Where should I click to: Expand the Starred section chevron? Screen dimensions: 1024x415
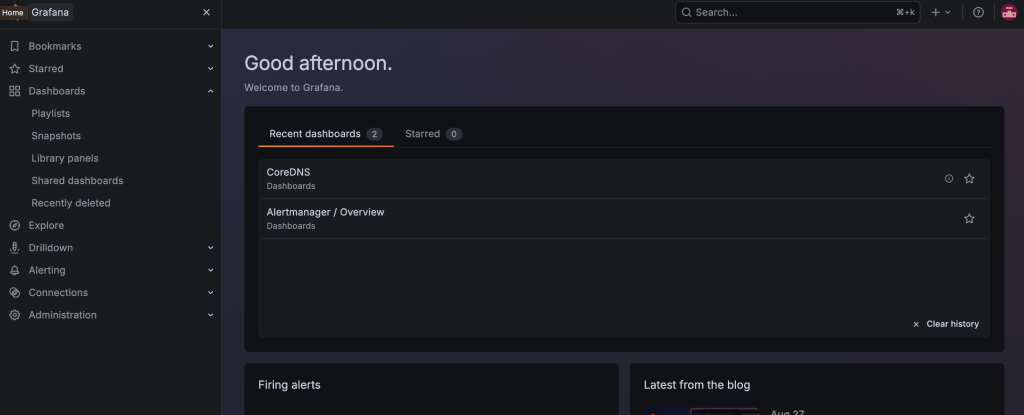point(210,69)
